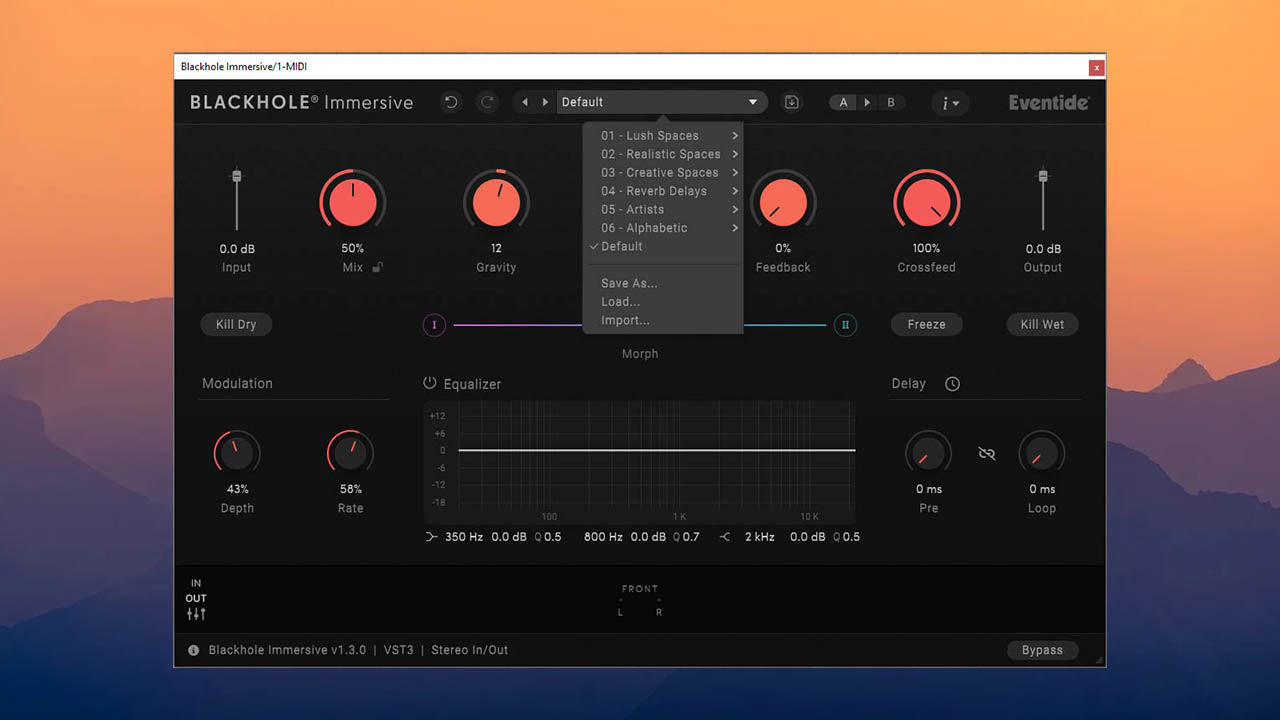The width and height of the screenshot is (1280, 720).
Task: Click the link icon between Pre and Loop knobs
Action: point(985,452)
